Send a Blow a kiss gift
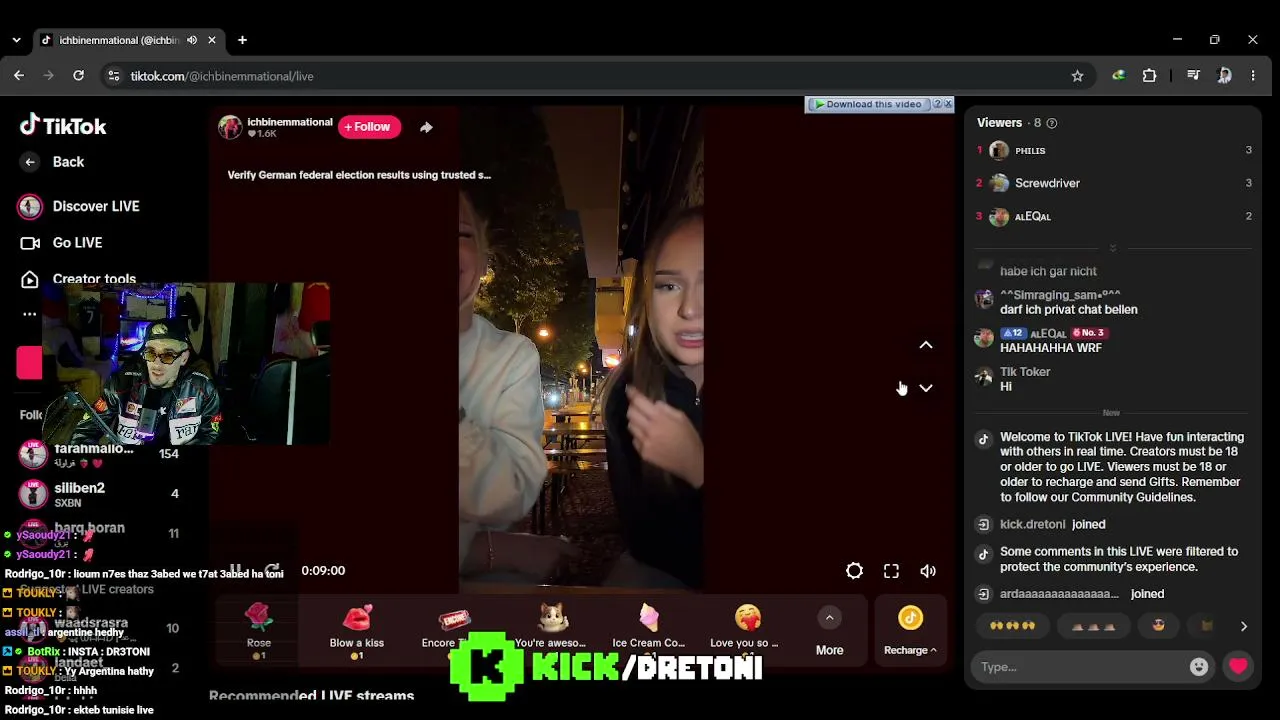 click(357, 630)
